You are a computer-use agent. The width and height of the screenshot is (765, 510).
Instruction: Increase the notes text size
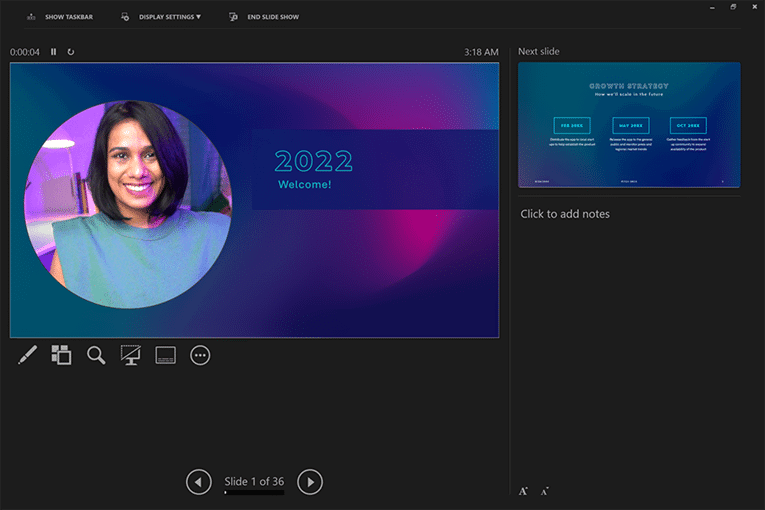(x=523, y=491)
